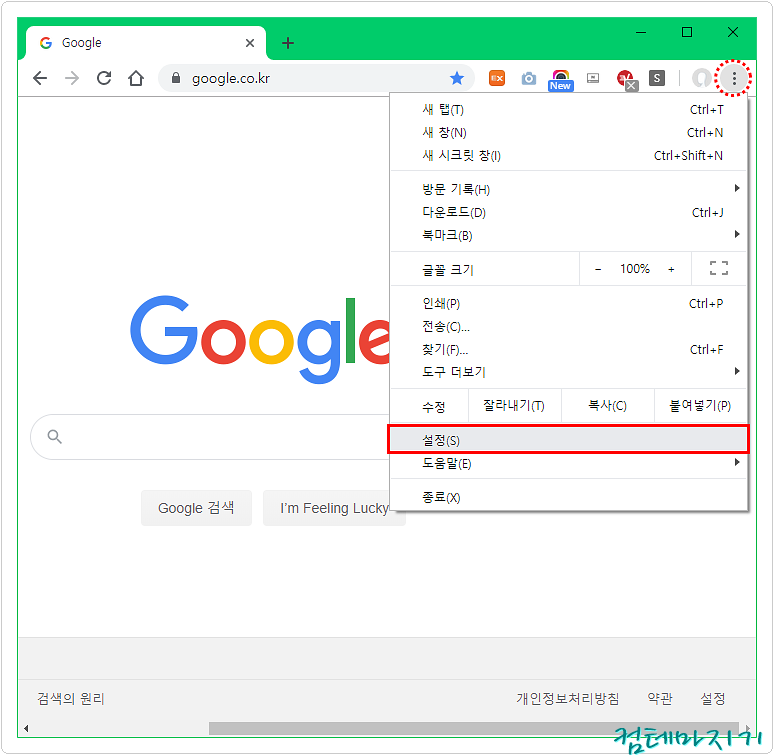Click the gray card extension icon

coord(593,78)
